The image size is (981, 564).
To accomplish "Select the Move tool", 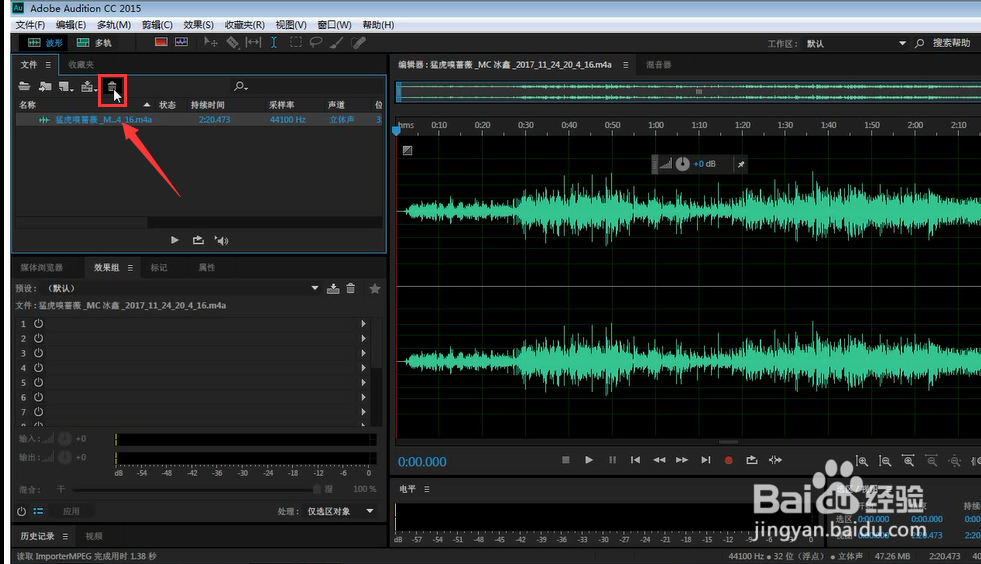I will click(x=210, y=43).
